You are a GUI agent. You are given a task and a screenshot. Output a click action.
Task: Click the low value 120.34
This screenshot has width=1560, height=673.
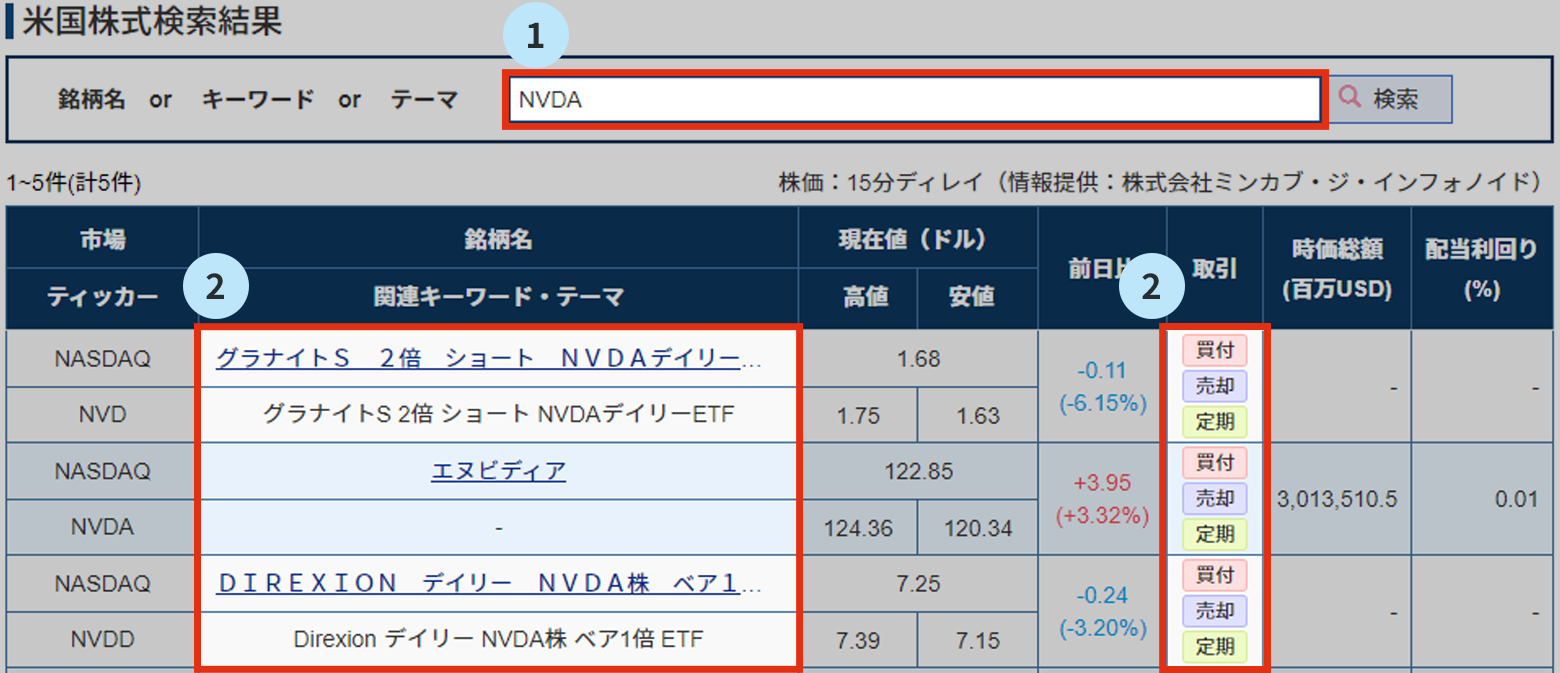978,527
